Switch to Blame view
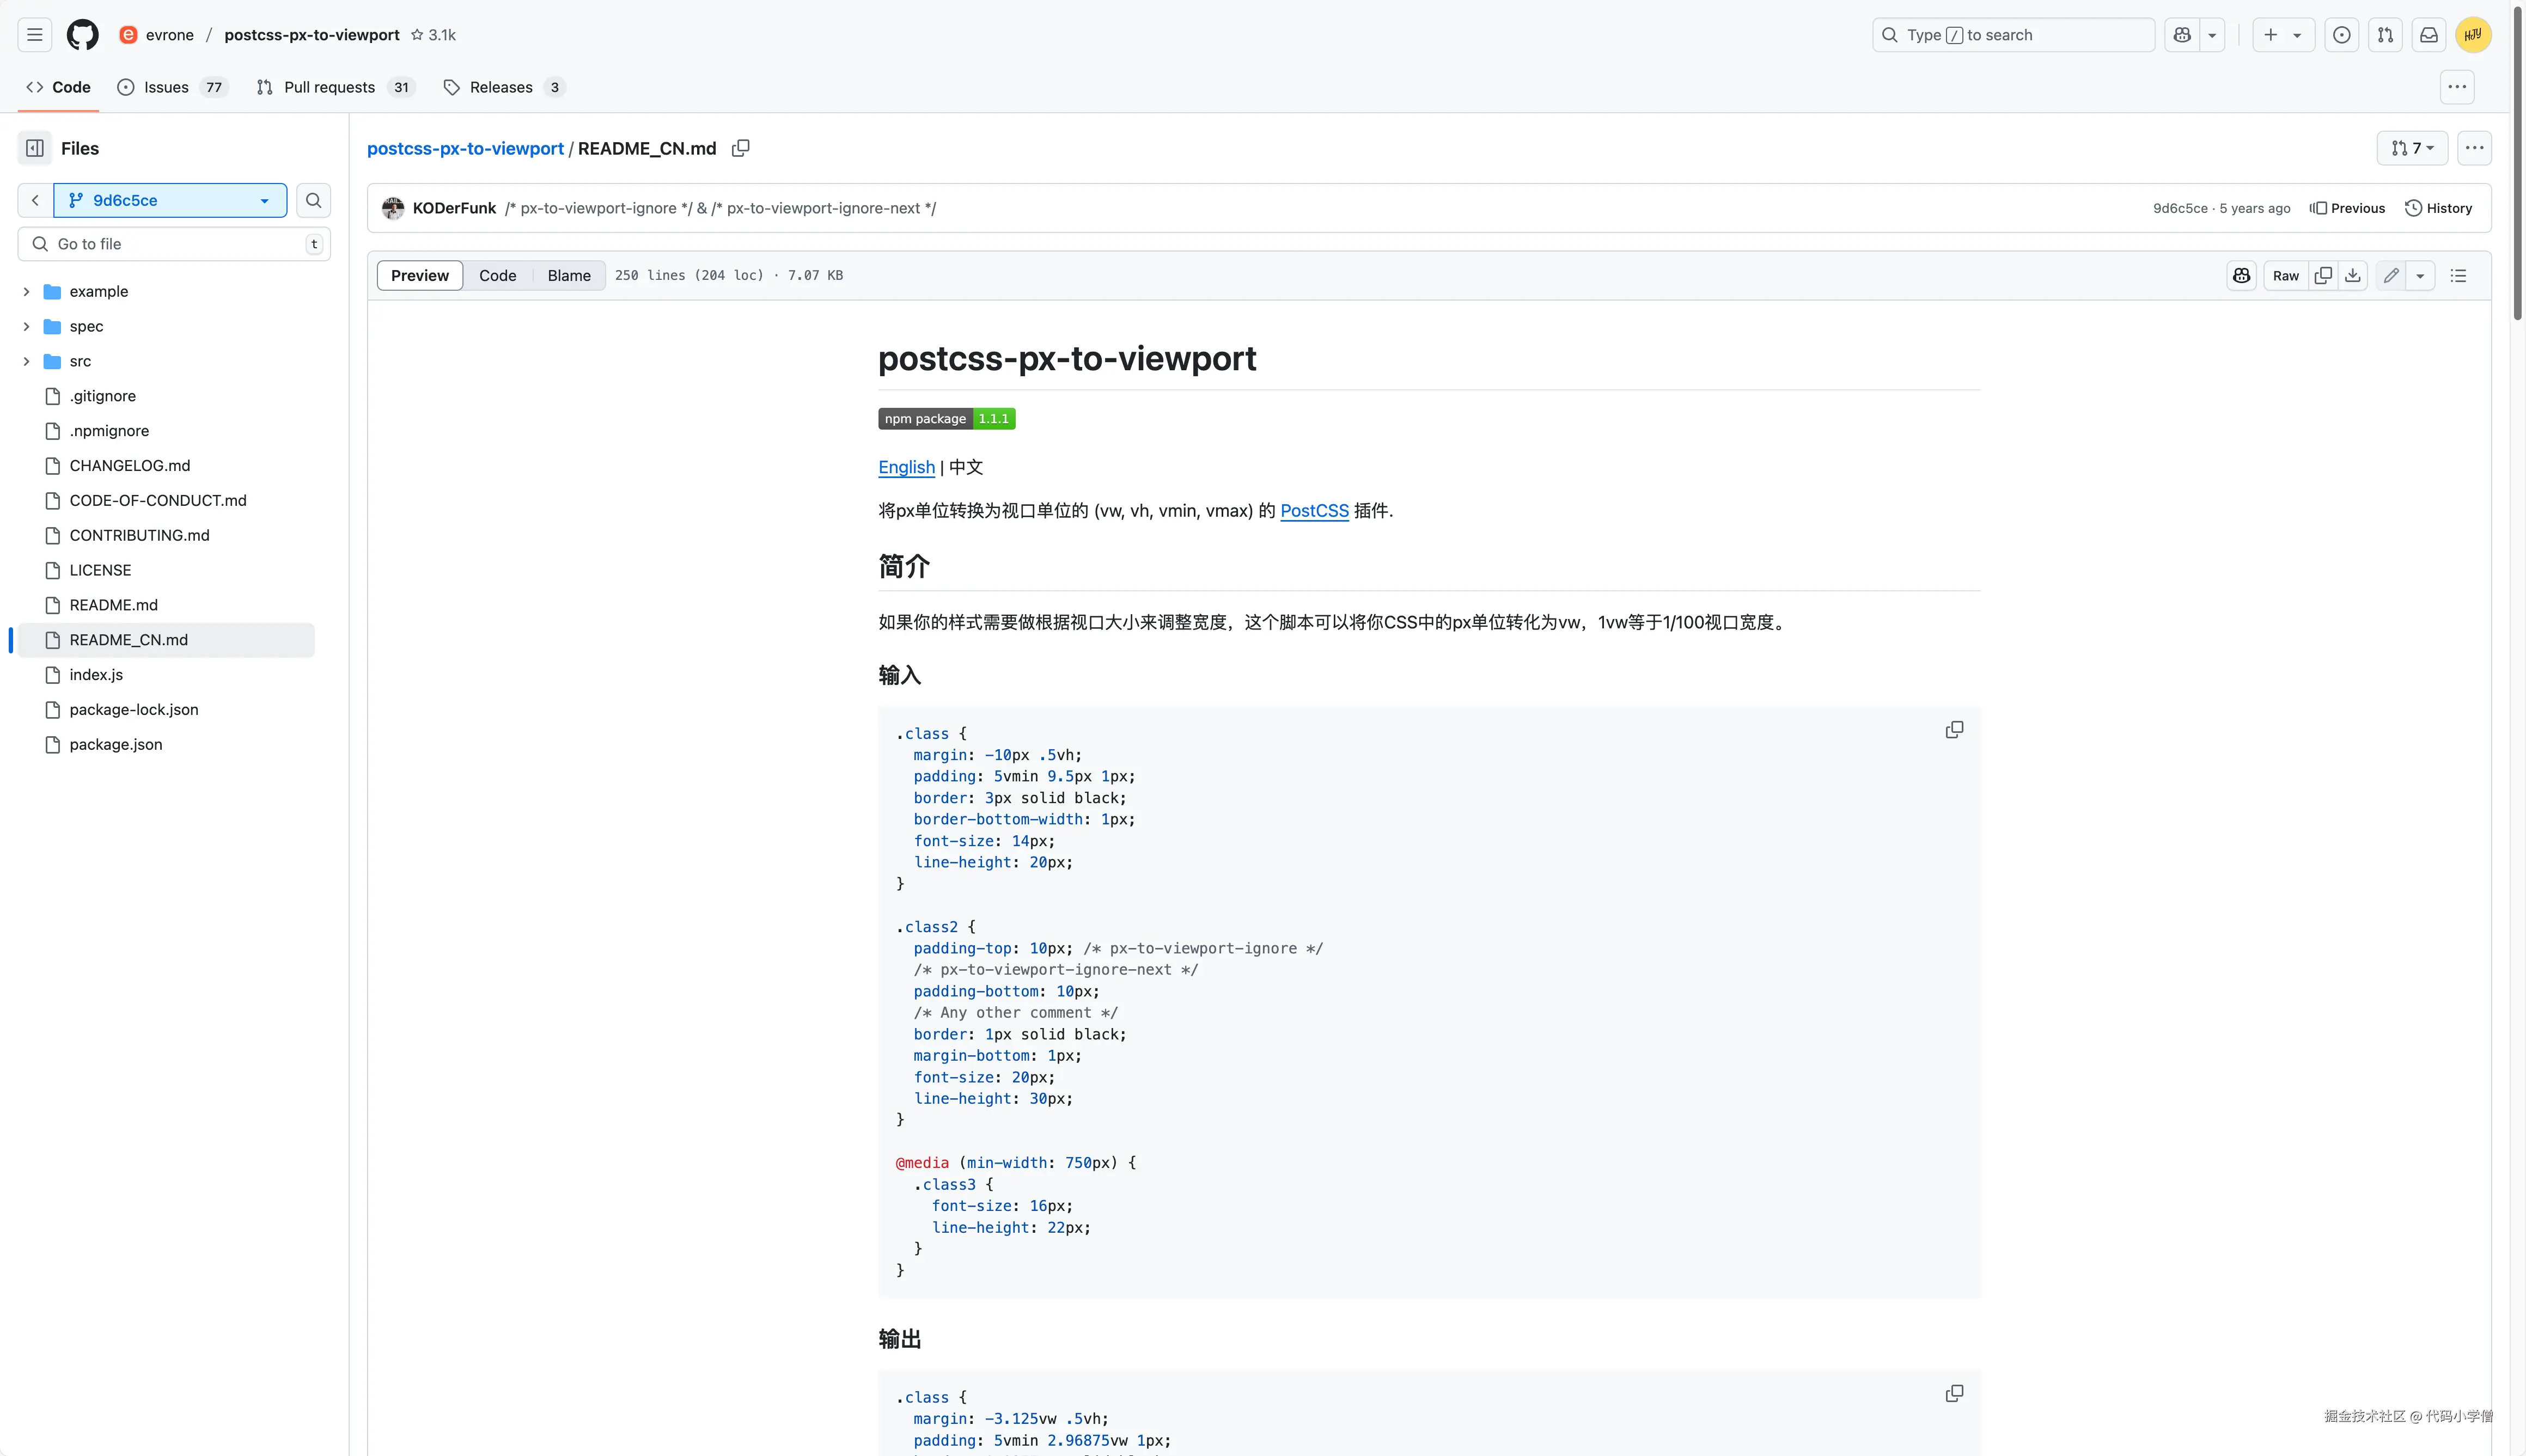This screenshot has width=2526, height=1456. tap(568, 275)
